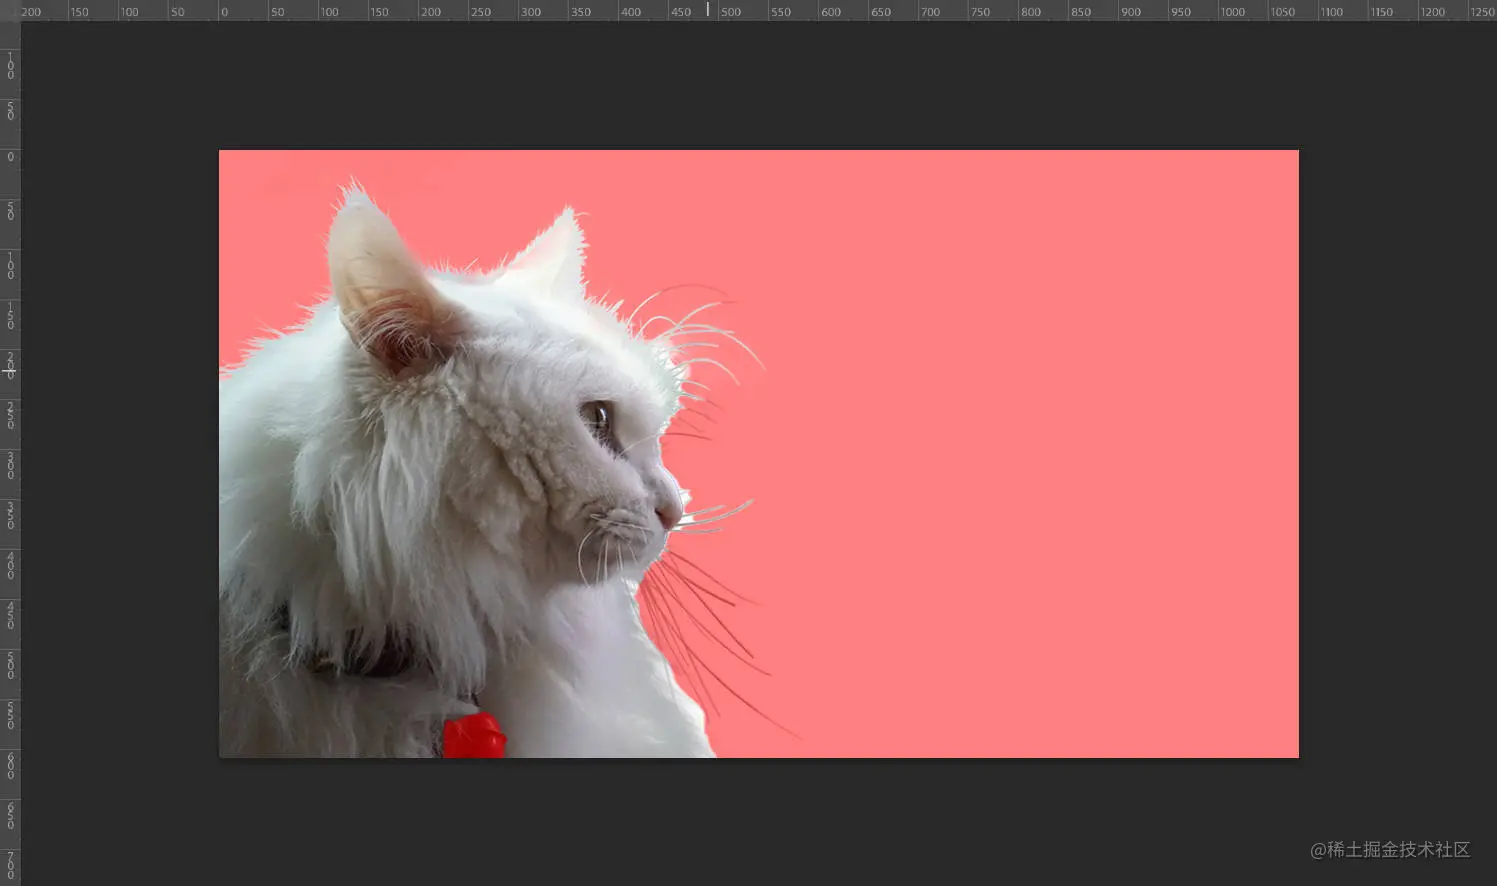
Task: Click the 500 mark on top ruler
Action: 731,11
